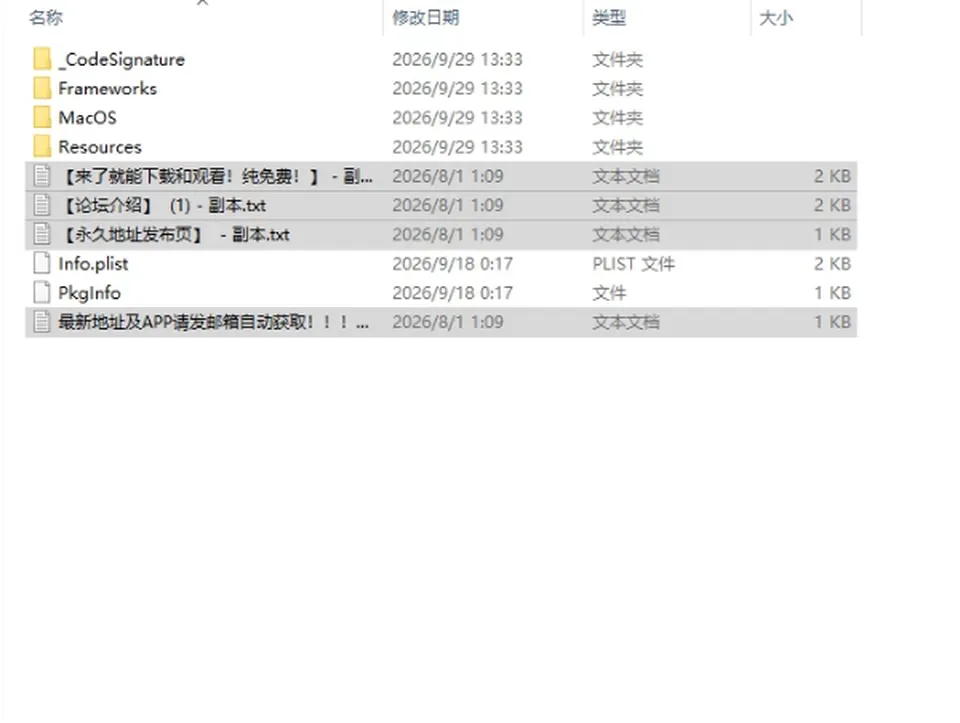Click the 1 KB size of 最新地址及APP file
960x723 pixels.
pos(832,322)
